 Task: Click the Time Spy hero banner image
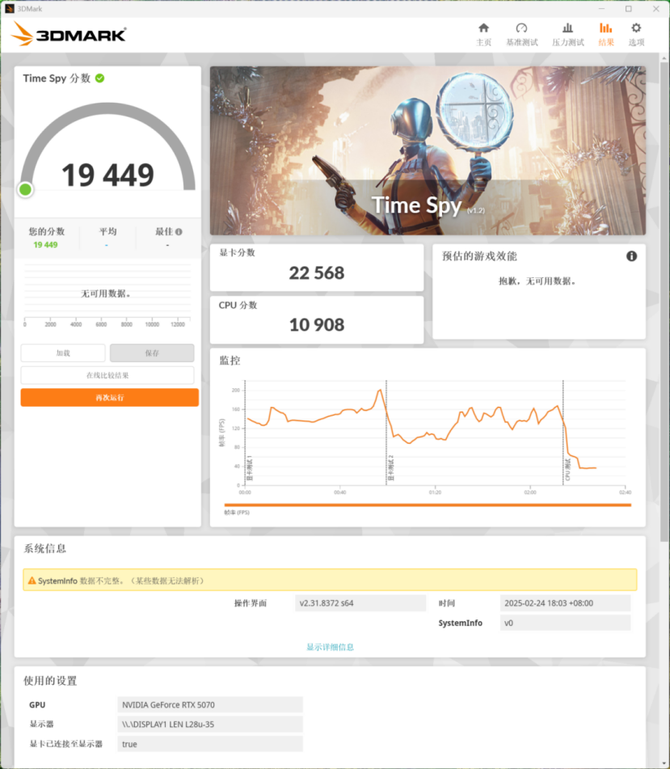428,151
